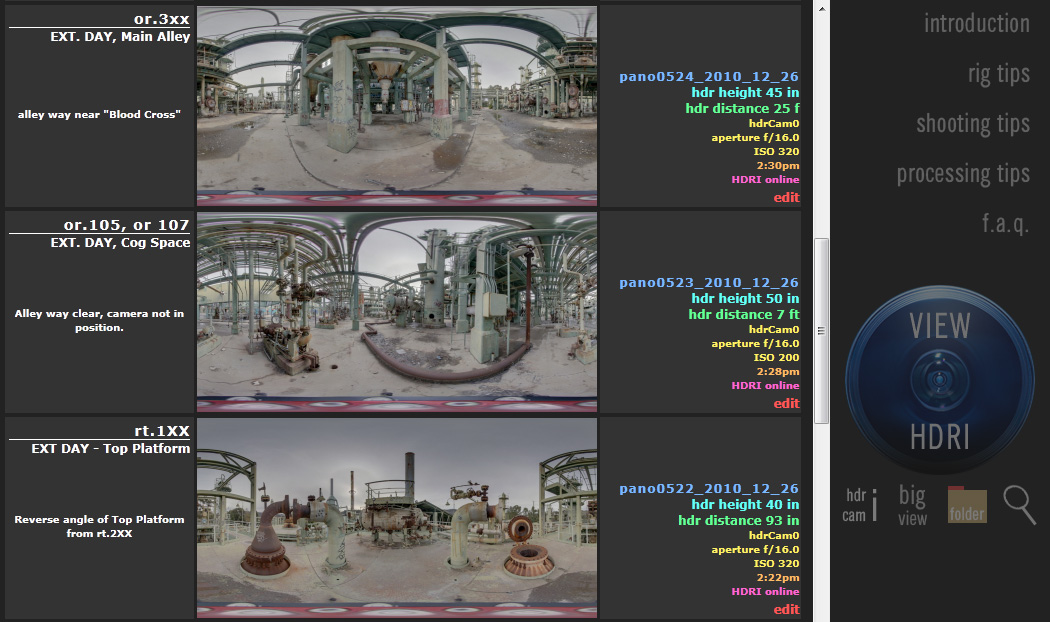The width and height of the screenshot is (1050, 622).
Task: Click '2:28pm' time value
Action: click(777, 372)
